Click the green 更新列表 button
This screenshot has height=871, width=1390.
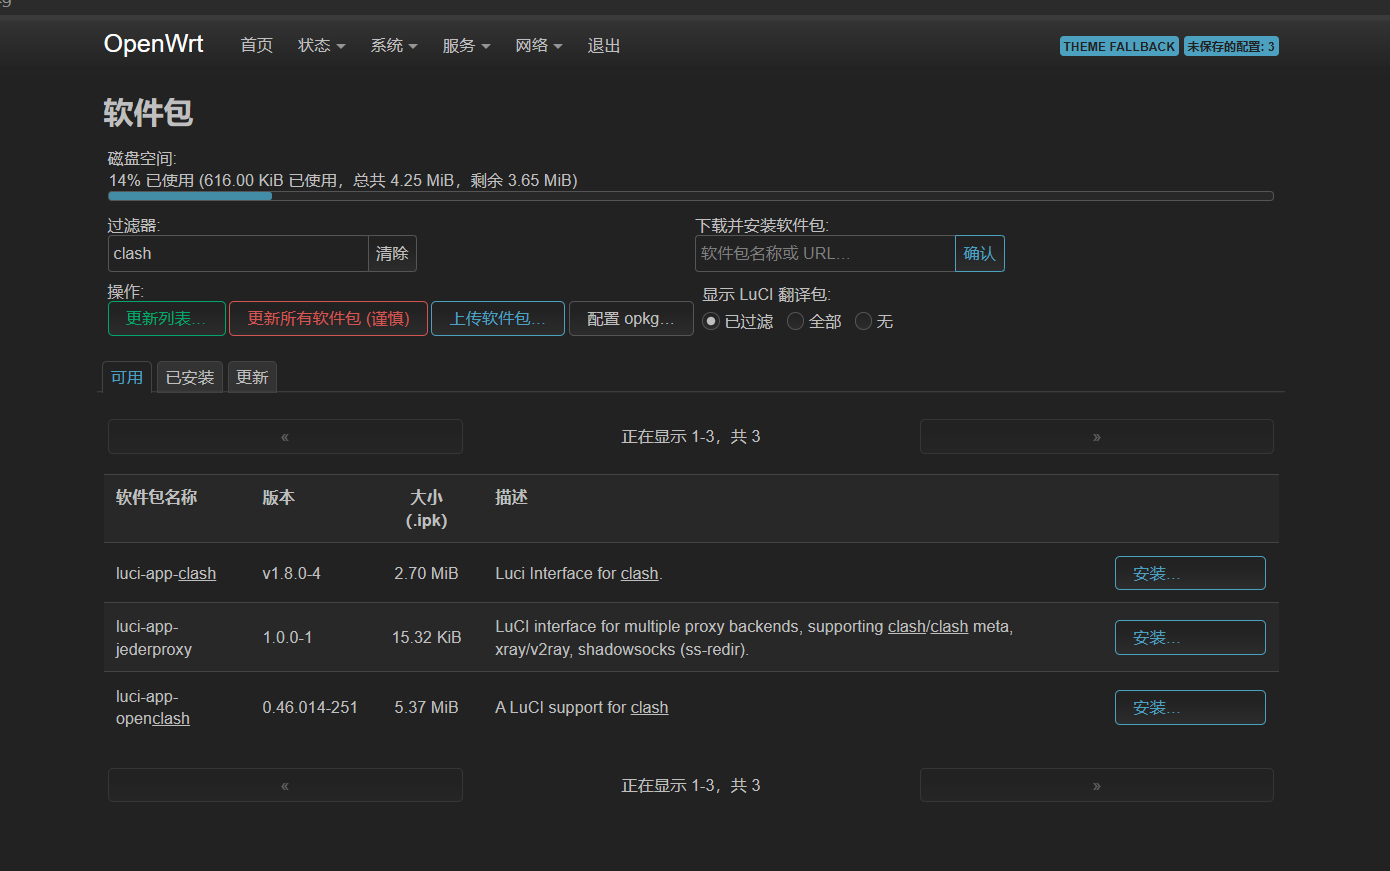[x=166, y=319]
